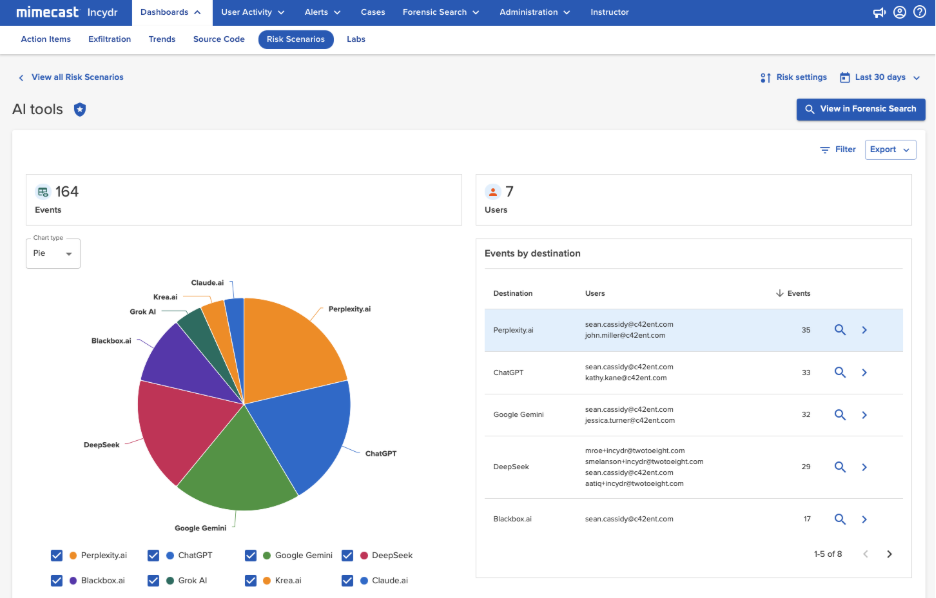Click the sort arrow on Events column
936x598 pixels.
(x=780, y=293)
